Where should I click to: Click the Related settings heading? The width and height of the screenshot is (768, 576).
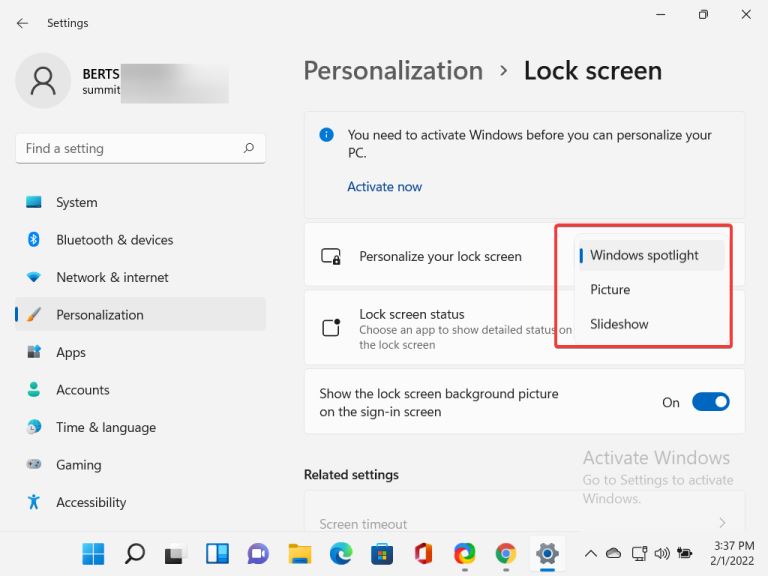point(351,475)
